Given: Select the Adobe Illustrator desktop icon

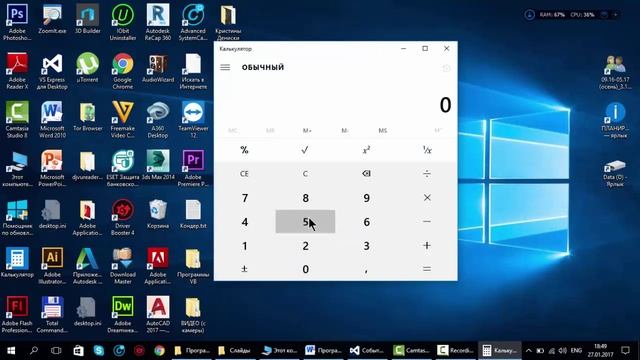Looking at the screenshot, I should coord(52,266).
